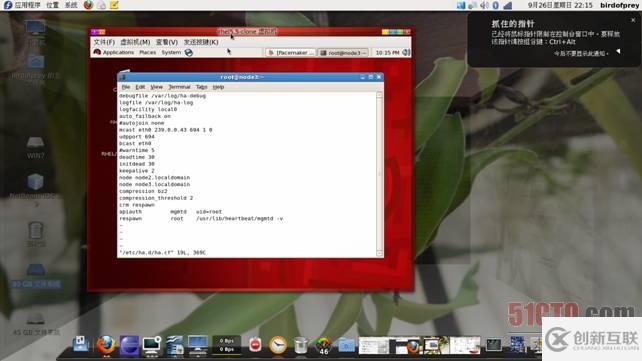
Task: Click the mail icon in the top panel
Action: 101,5
